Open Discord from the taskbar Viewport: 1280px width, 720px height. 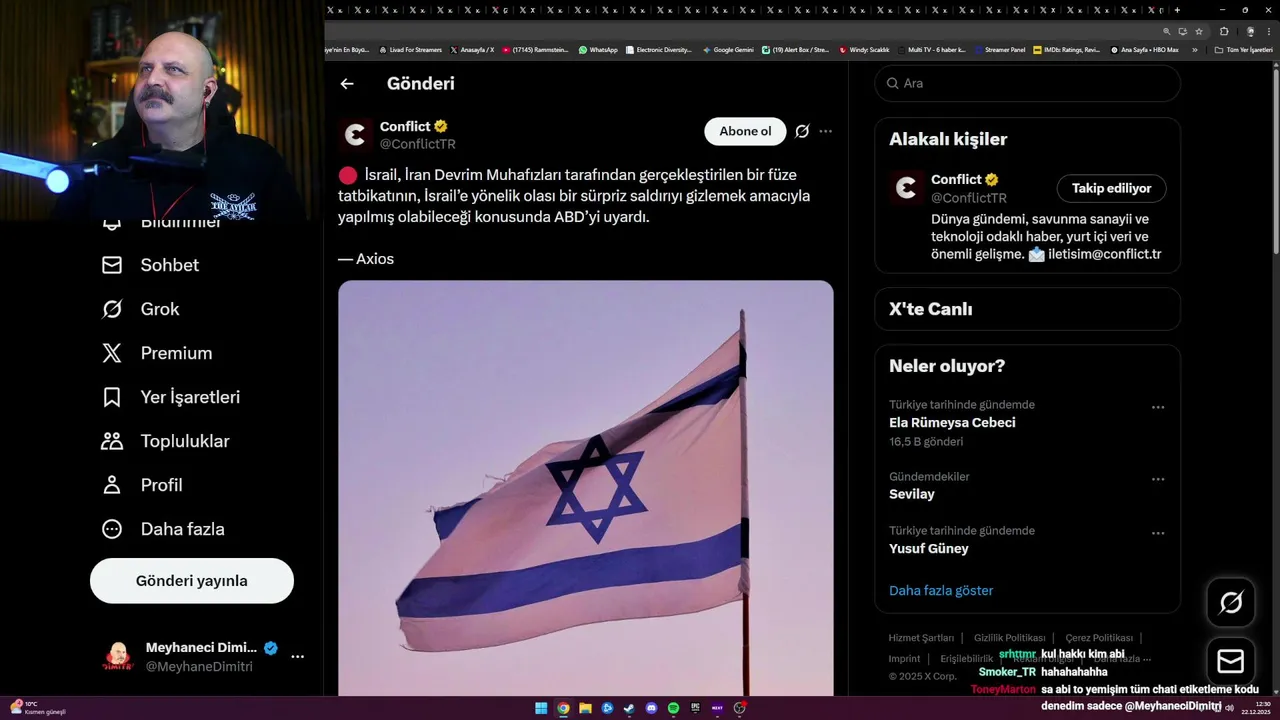pyautogui.click(x=651, y=708)
